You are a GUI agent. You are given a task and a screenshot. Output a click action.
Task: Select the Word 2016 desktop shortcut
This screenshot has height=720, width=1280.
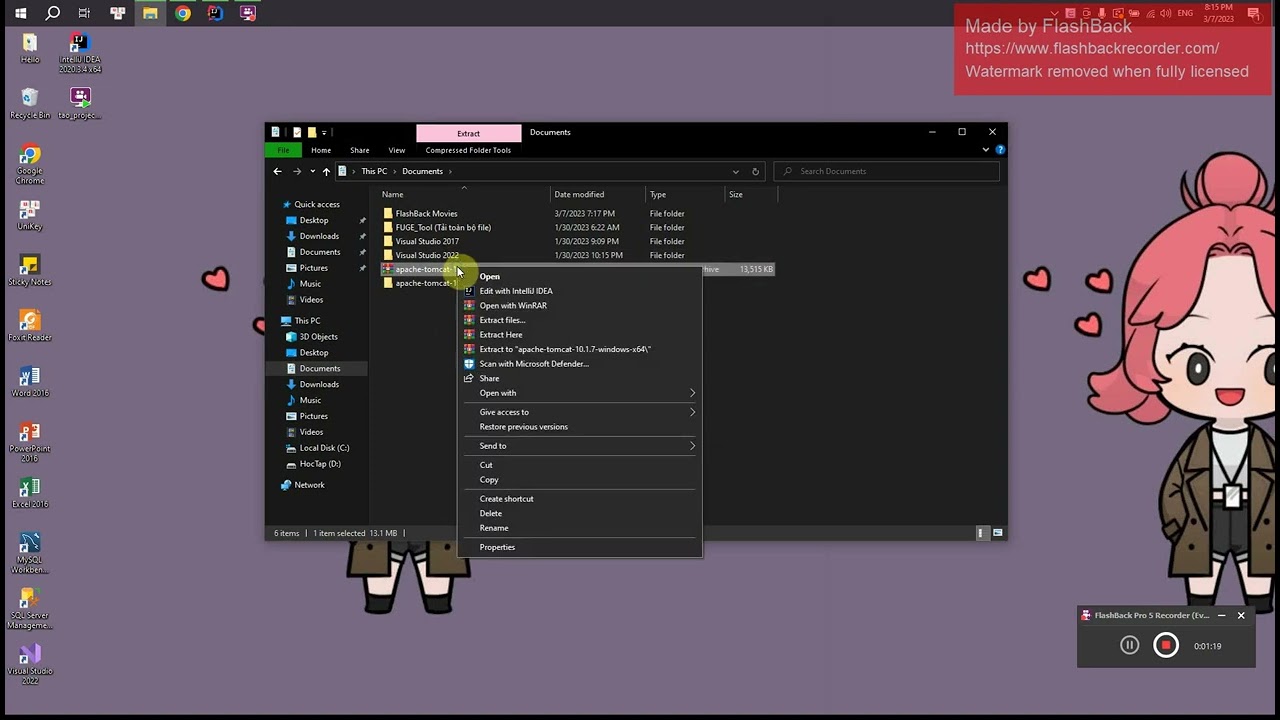[x=30, y=381]
